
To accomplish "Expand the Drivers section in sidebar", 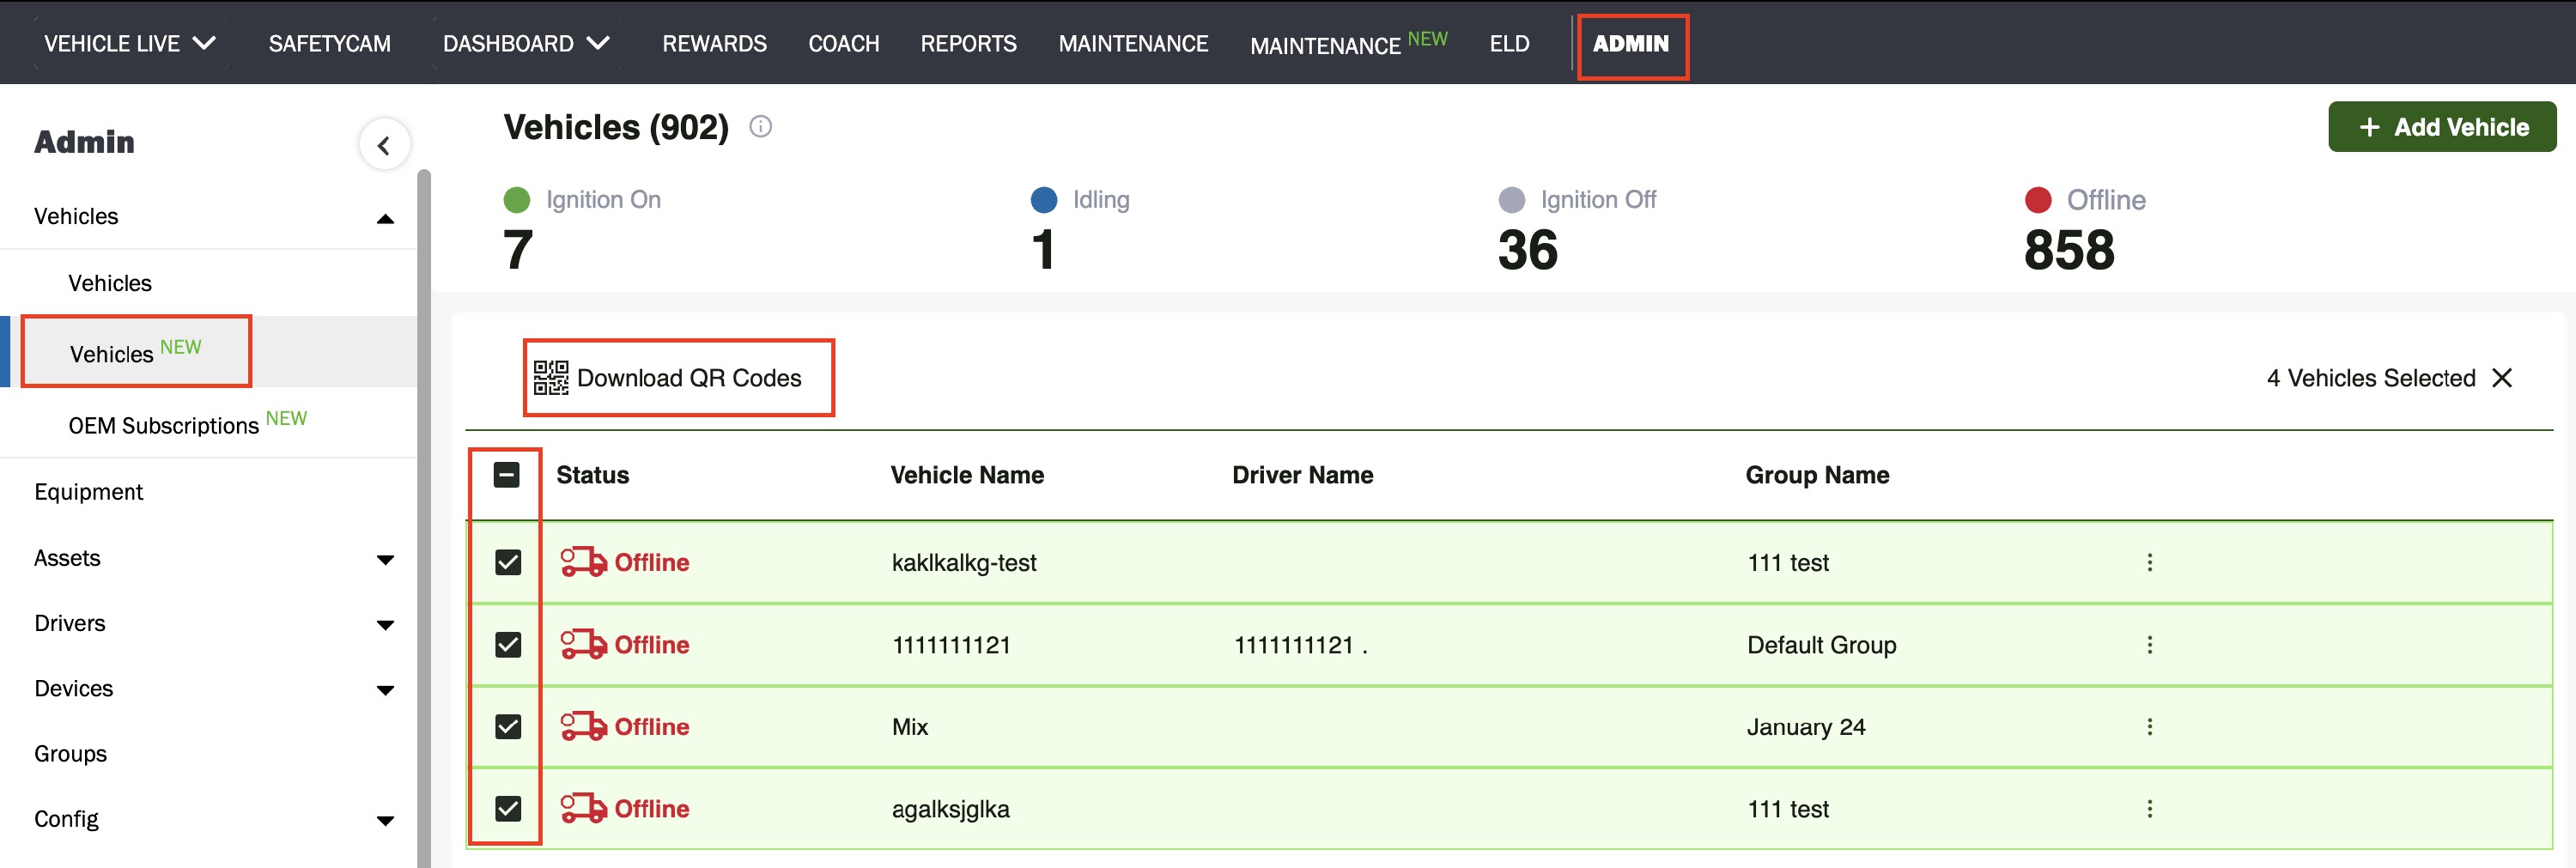I will [x=385, y=625].
